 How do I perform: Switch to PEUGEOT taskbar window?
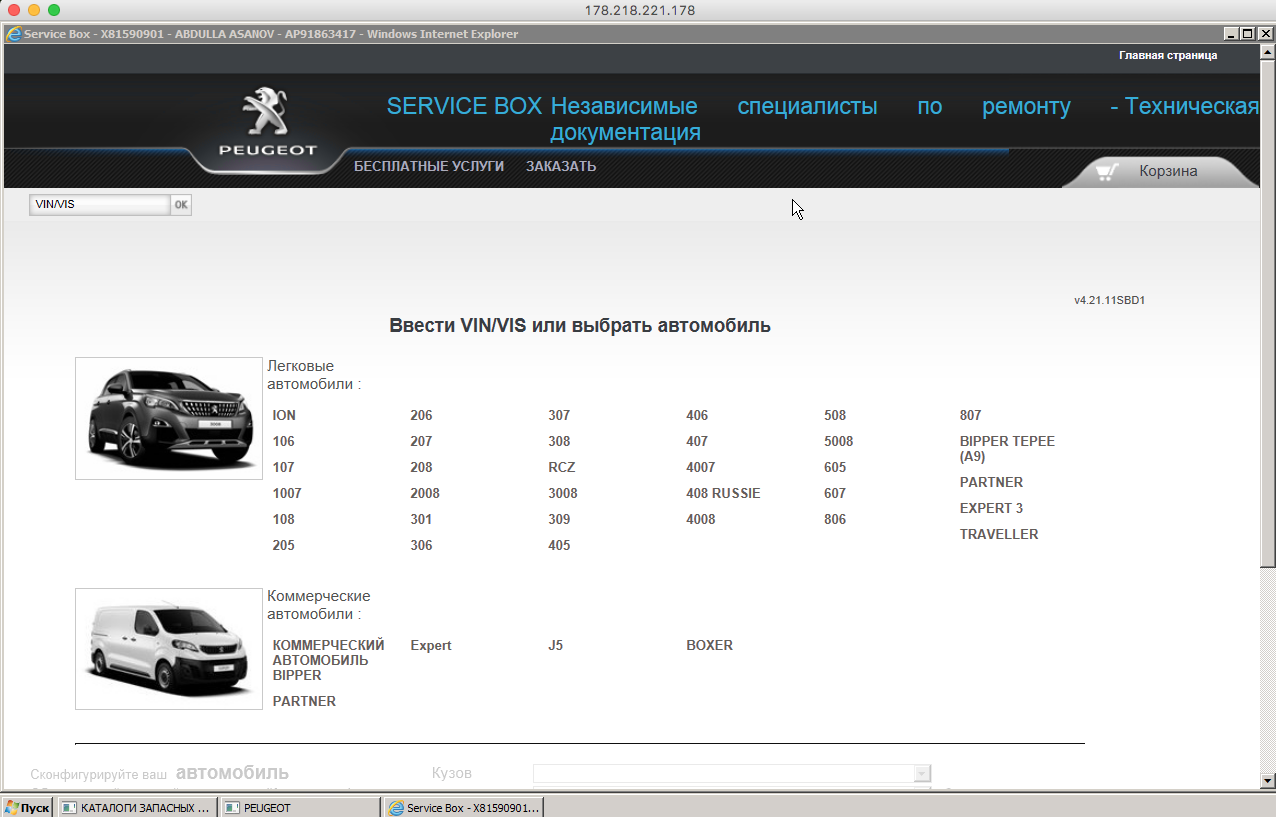(300, 807)
